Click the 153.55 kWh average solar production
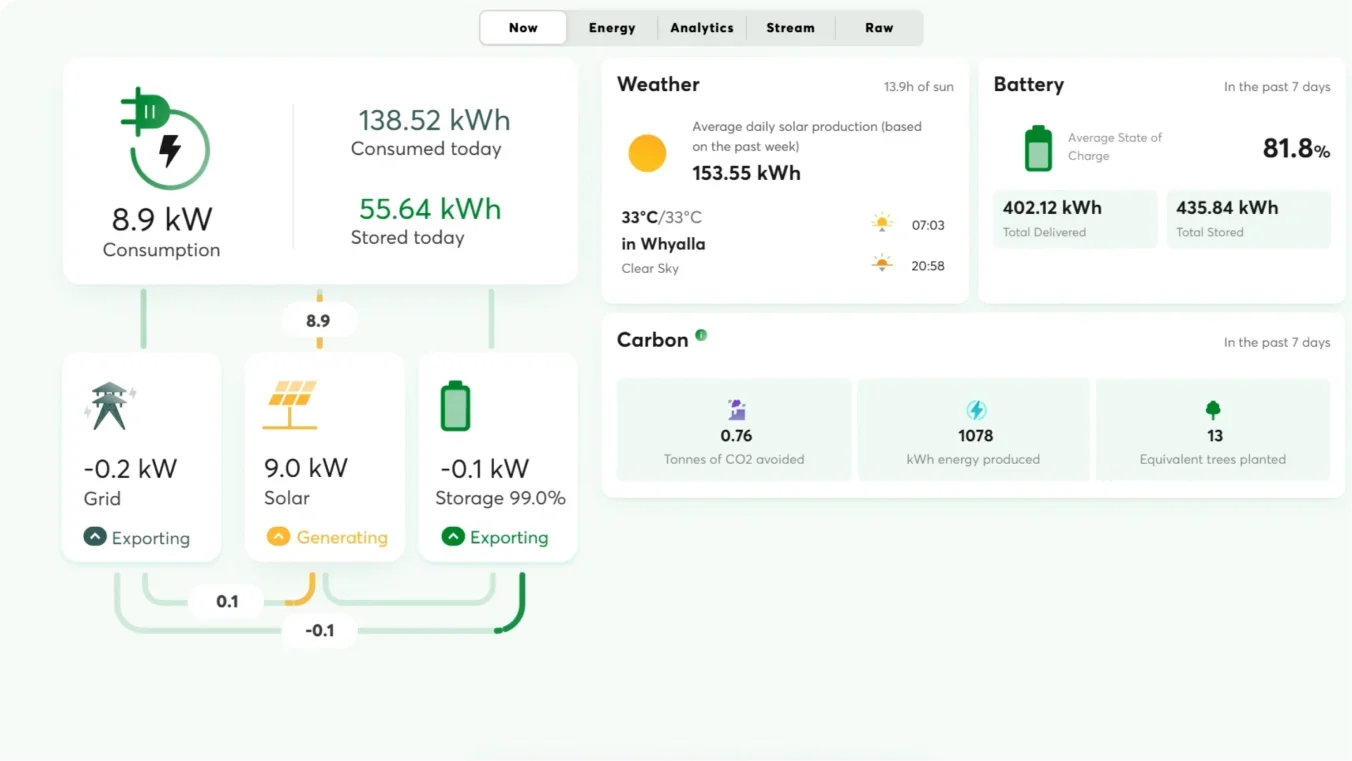1352x761 pixels. (x=746, y=173)
